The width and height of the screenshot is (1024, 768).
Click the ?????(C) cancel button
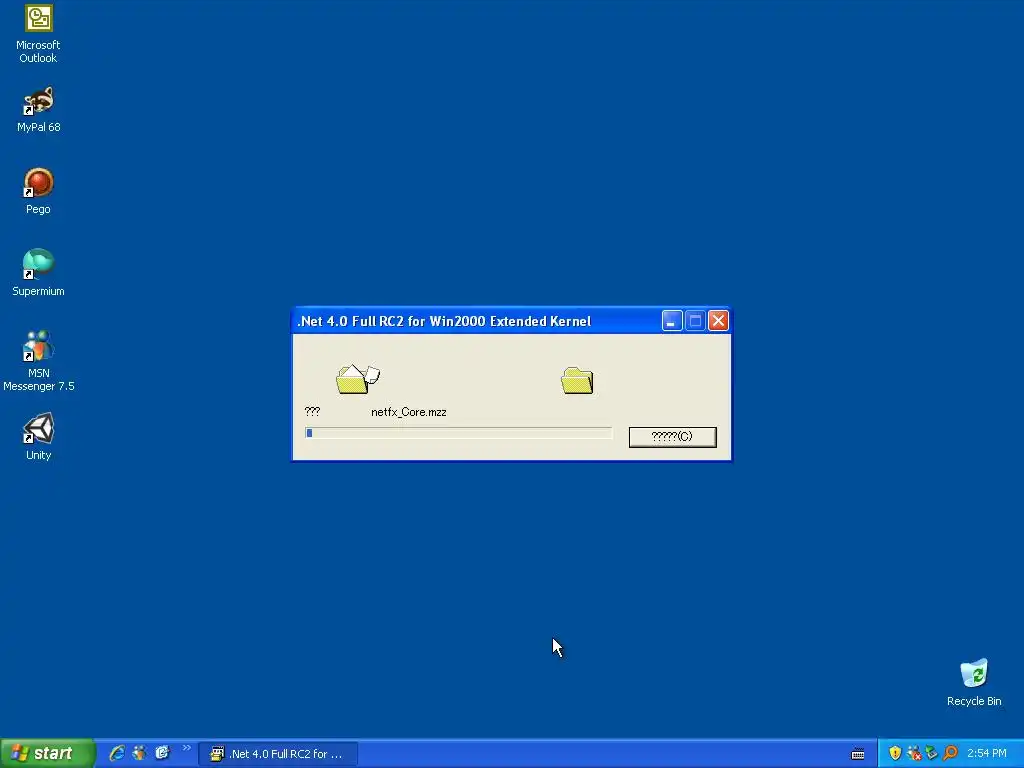[x=673, y=437]
